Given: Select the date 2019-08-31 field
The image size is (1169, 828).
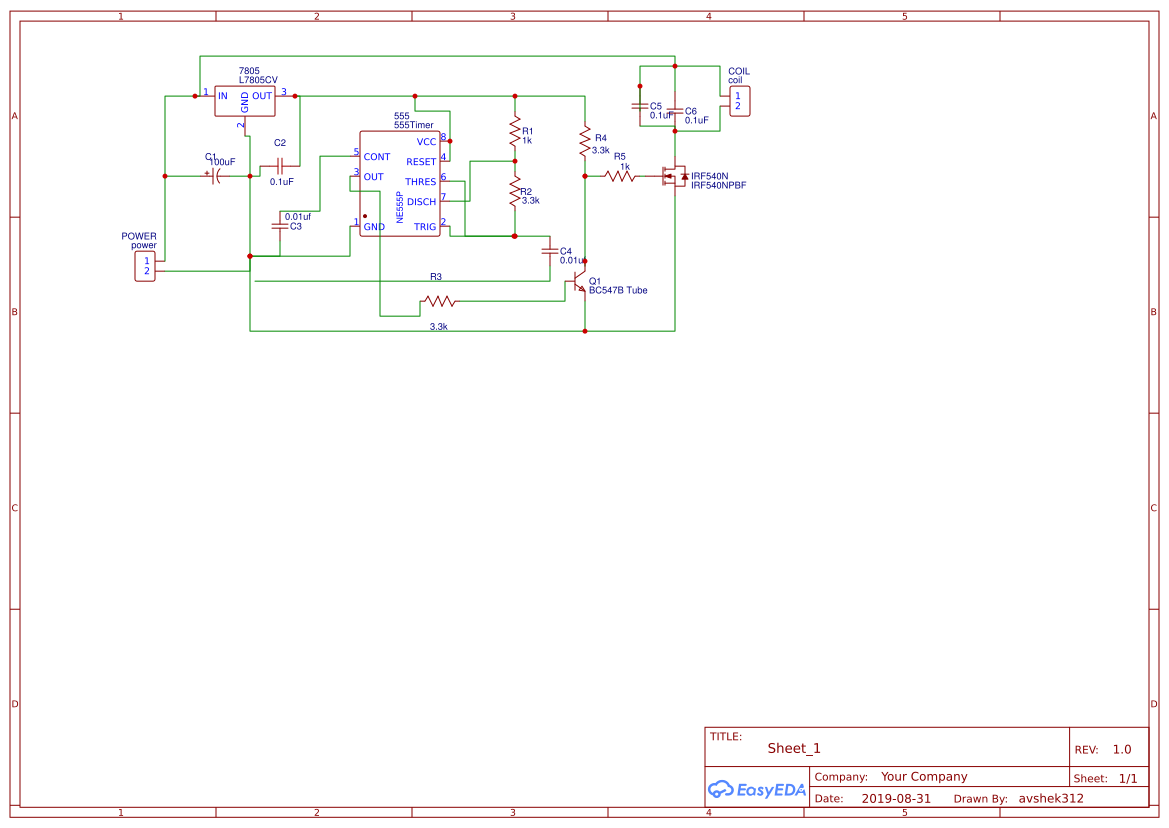Looking at the screenshot, I should [x=898, y=798].
